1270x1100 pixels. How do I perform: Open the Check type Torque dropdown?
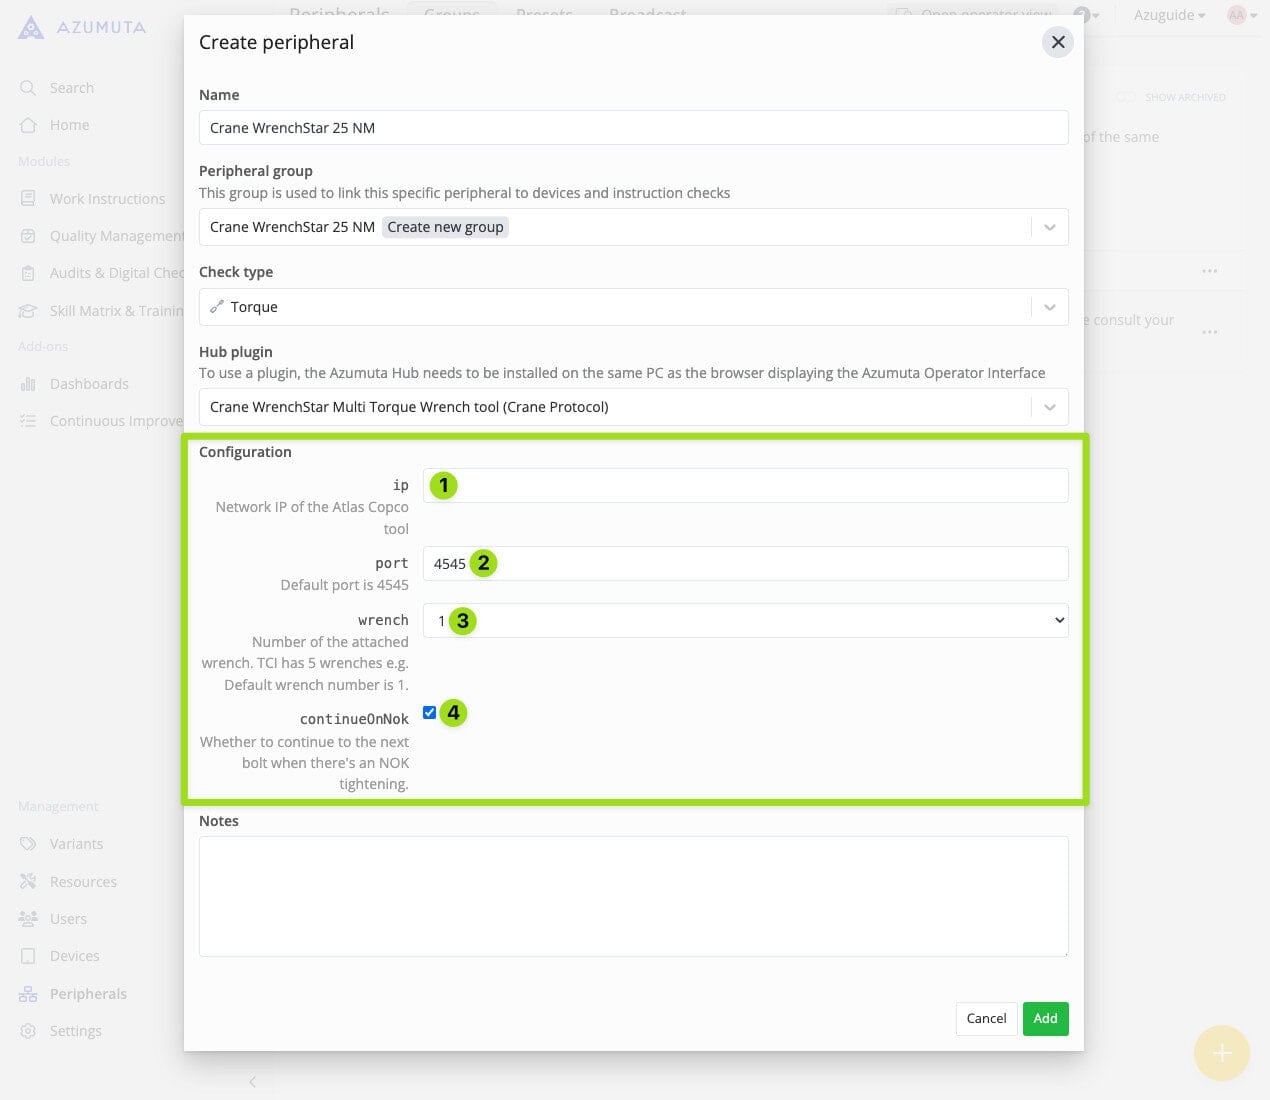[x=1049, y=307]
